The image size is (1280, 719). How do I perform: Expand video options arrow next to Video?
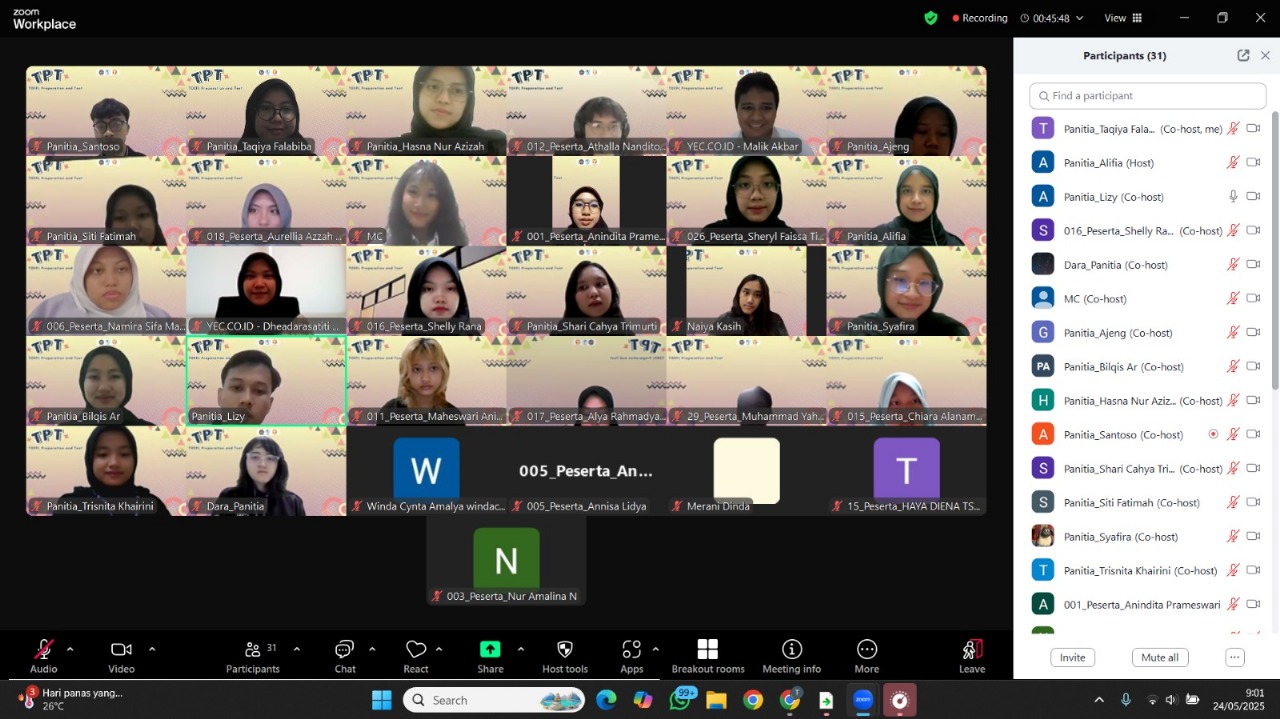(x=152, y=649)
